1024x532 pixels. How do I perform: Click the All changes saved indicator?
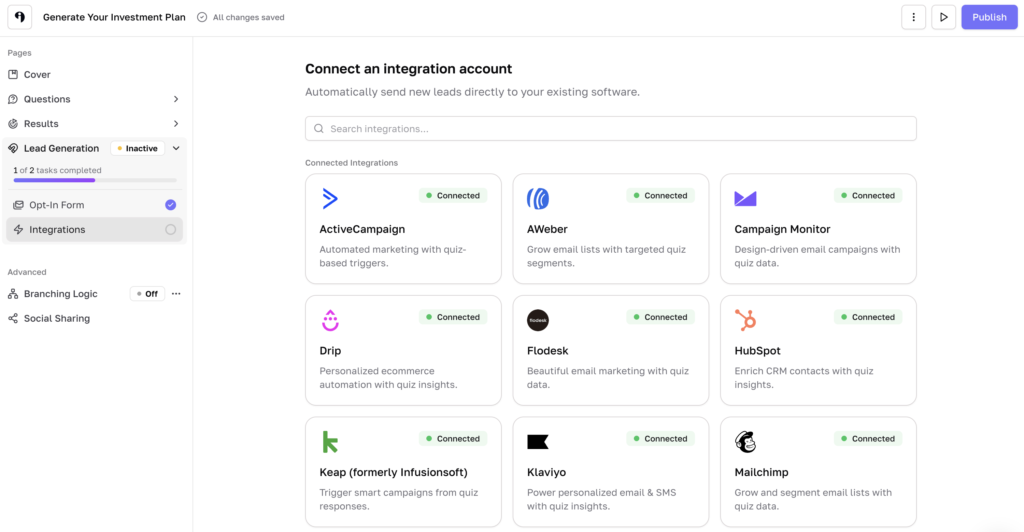click(x=240, y=18)
